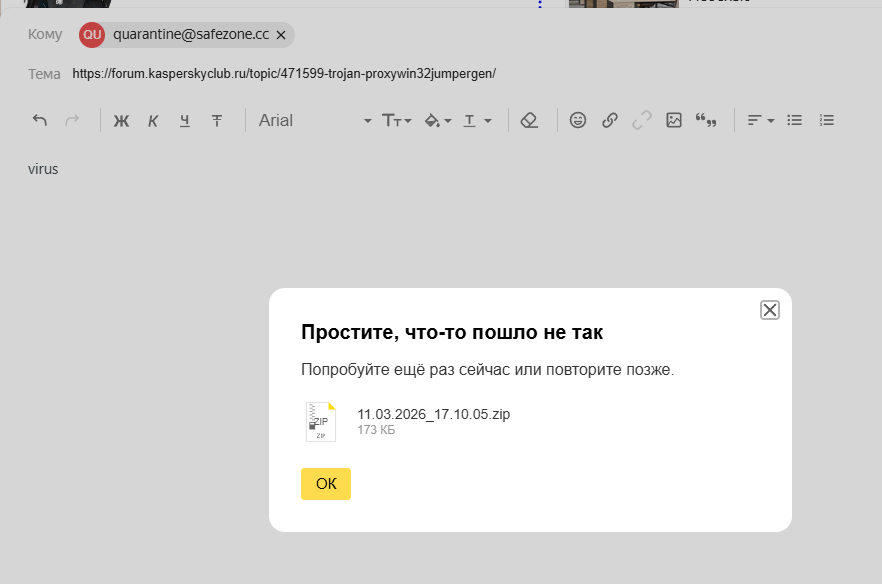Toggle bold formatting (Ж)

(122, 121)
